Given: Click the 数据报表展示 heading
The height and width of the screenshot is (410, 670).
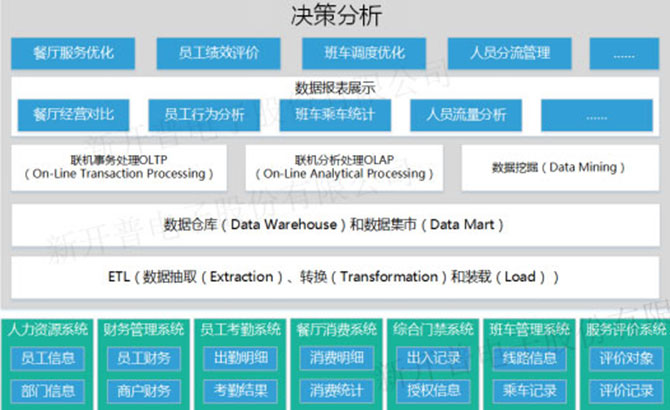Looking at the screenshot, I should pyautogui.click(x=335, y=88).
